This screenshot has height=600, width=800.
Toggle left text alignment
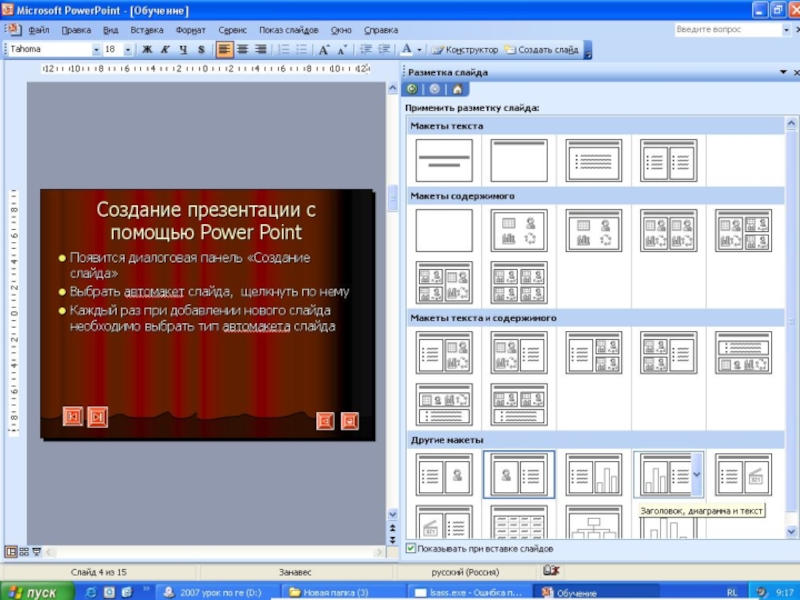(225, 49)
